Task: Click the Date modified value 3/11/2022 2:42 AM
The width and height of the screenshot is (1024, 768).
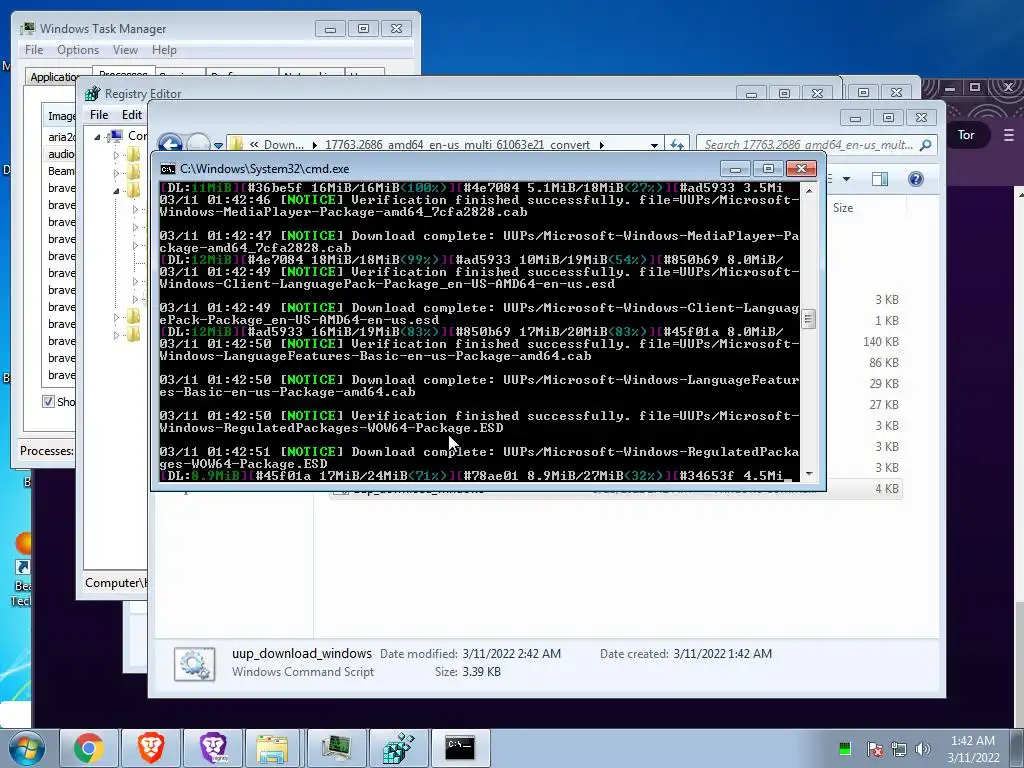Action: tap(511, 653)
